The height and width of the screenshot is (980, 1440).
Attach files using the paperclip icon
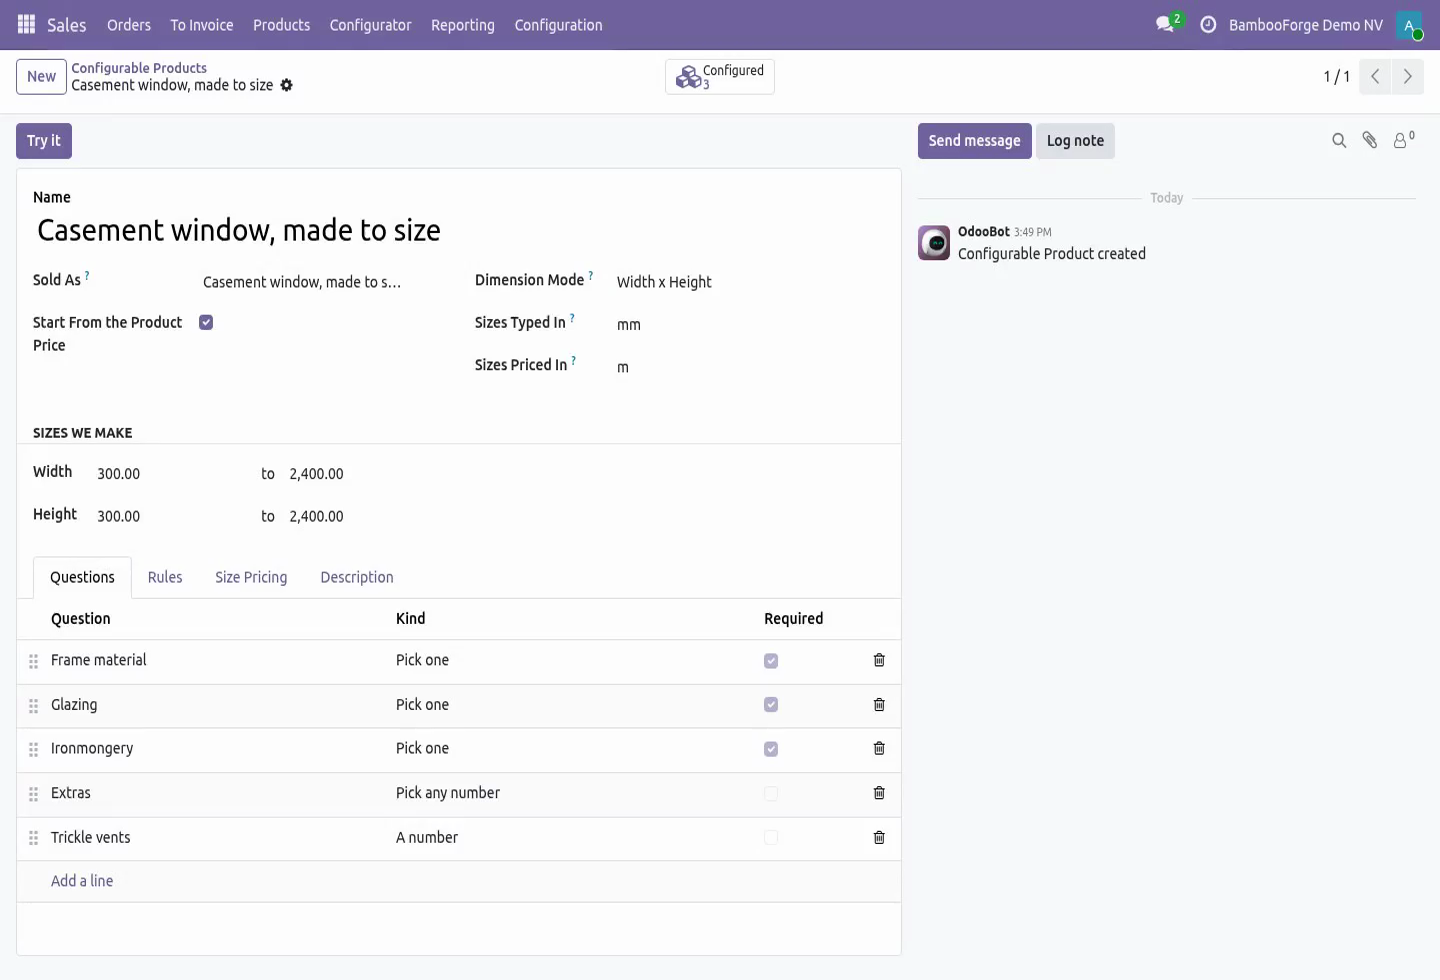click(x=1370, y=141)
